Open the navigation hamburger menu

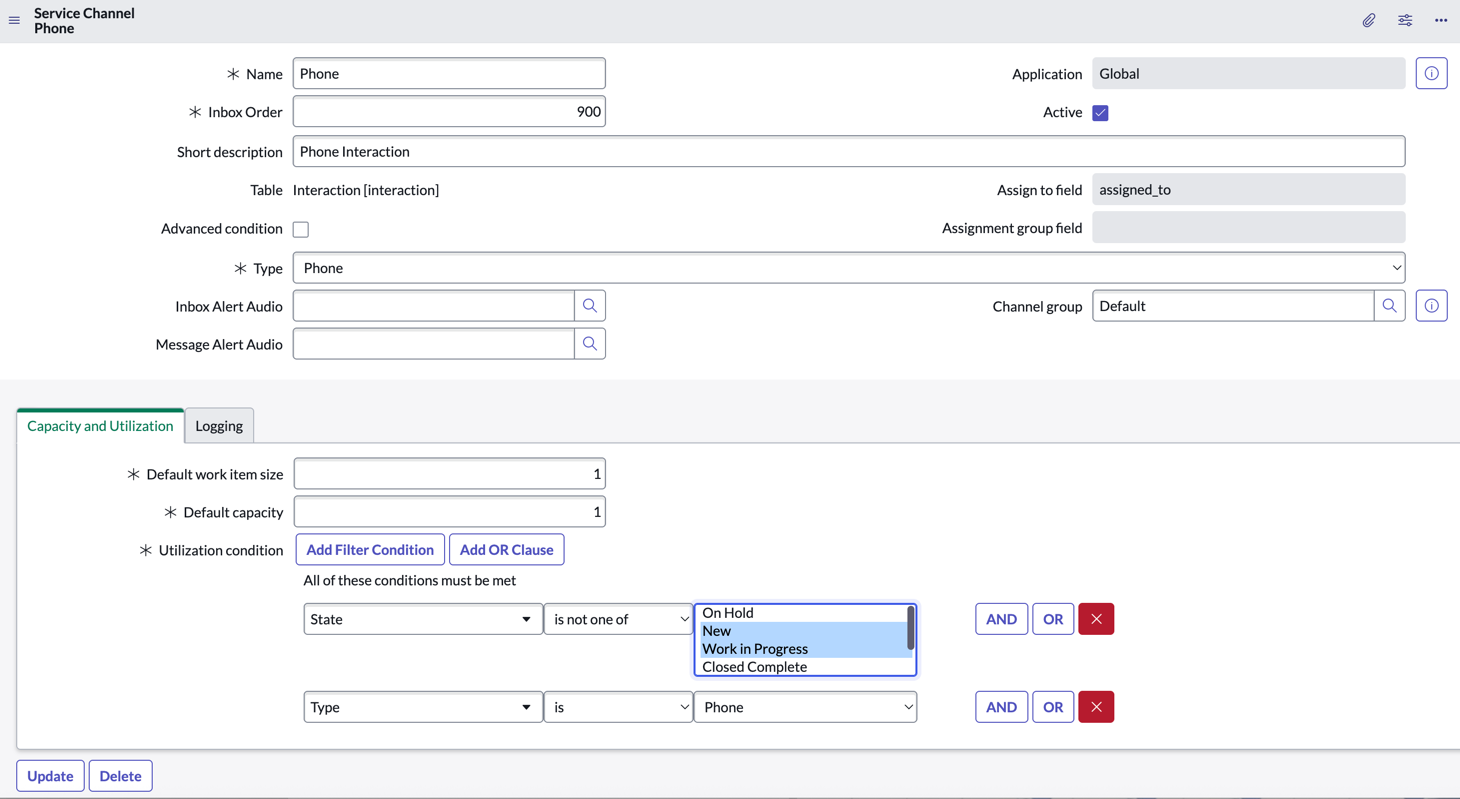[x=14, y=20]
